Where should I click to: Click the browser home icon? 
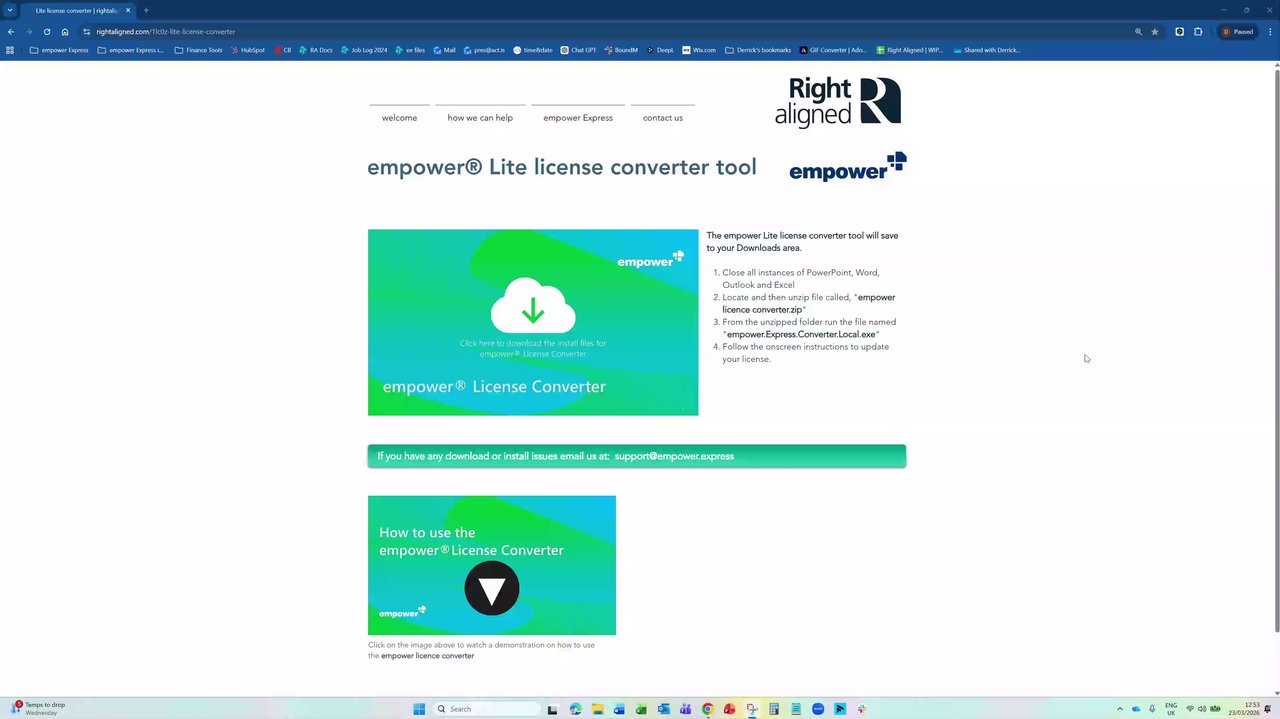click(65, 32)
